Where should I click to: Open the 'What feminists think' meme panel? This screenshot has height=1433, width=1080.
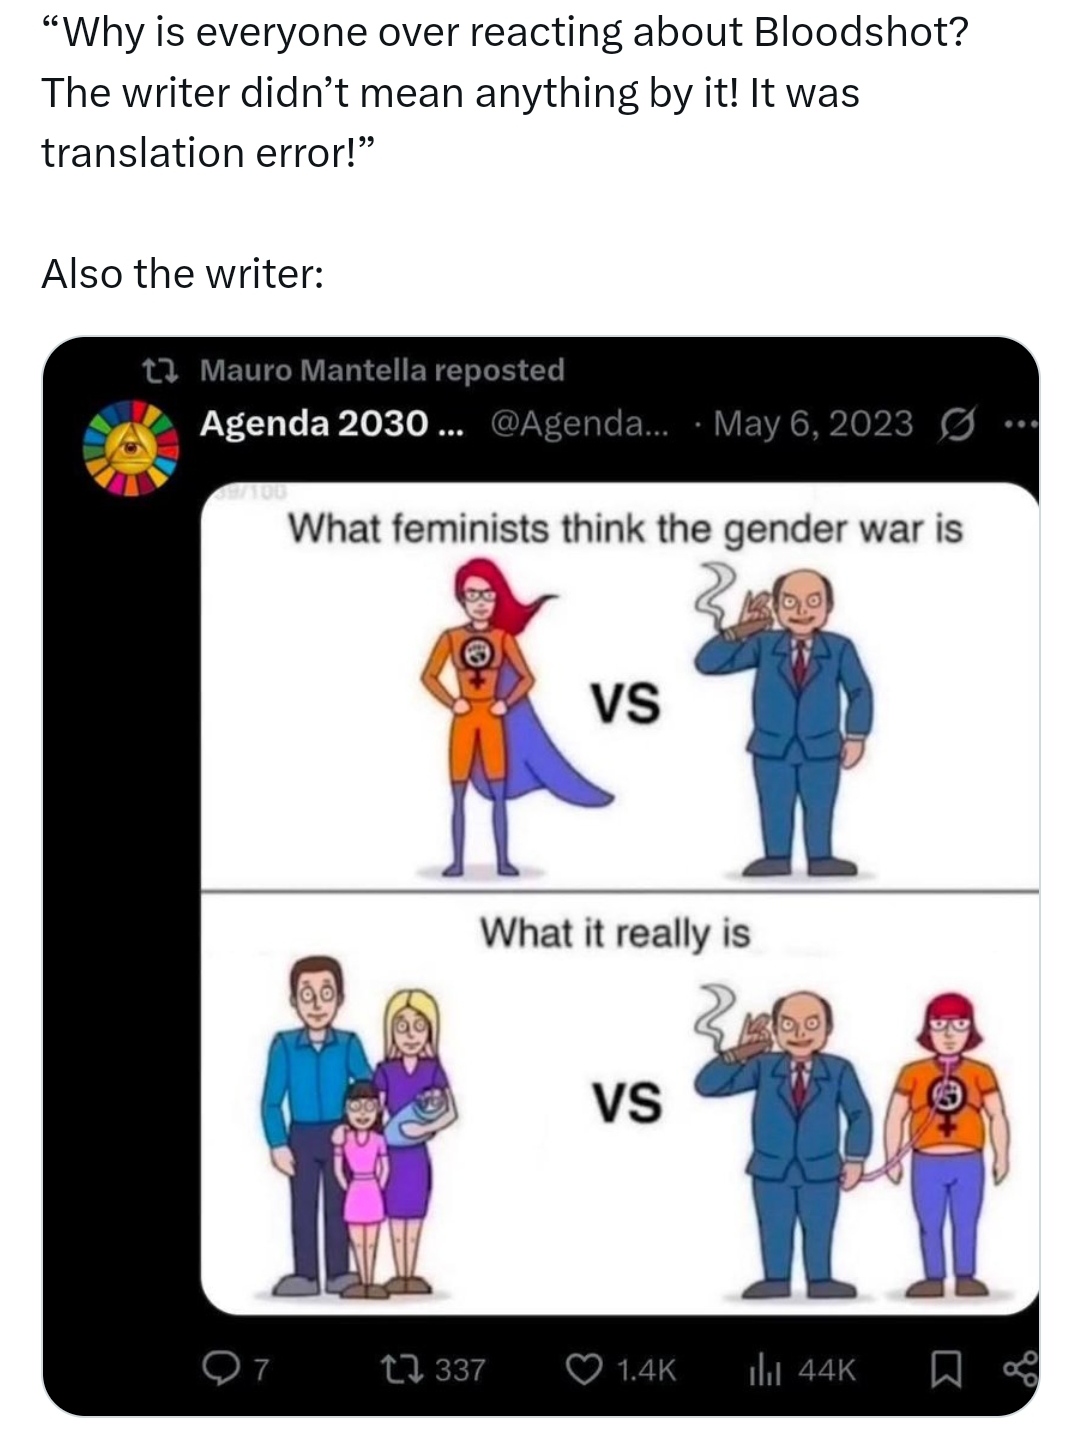point(620,686)
